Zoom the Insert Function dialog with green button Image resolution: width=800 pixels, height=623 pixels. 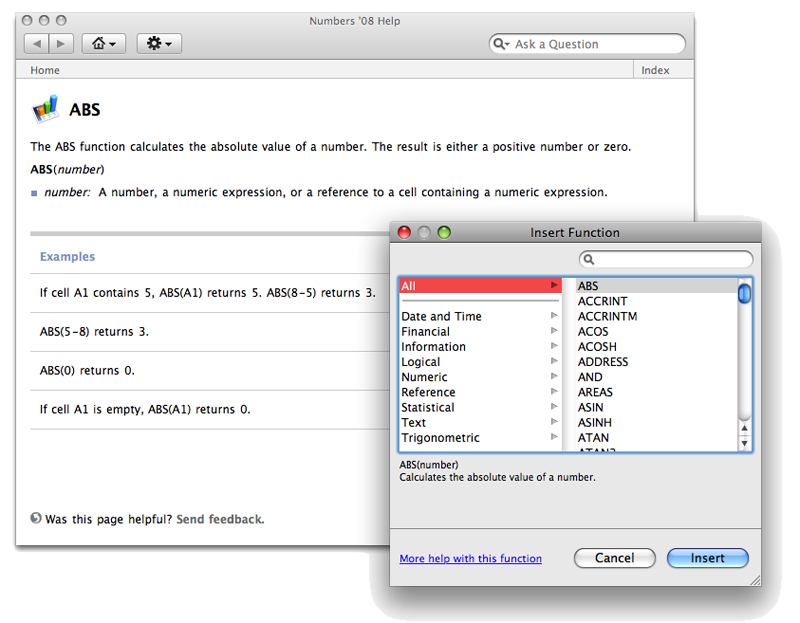(x=444, y=233)
